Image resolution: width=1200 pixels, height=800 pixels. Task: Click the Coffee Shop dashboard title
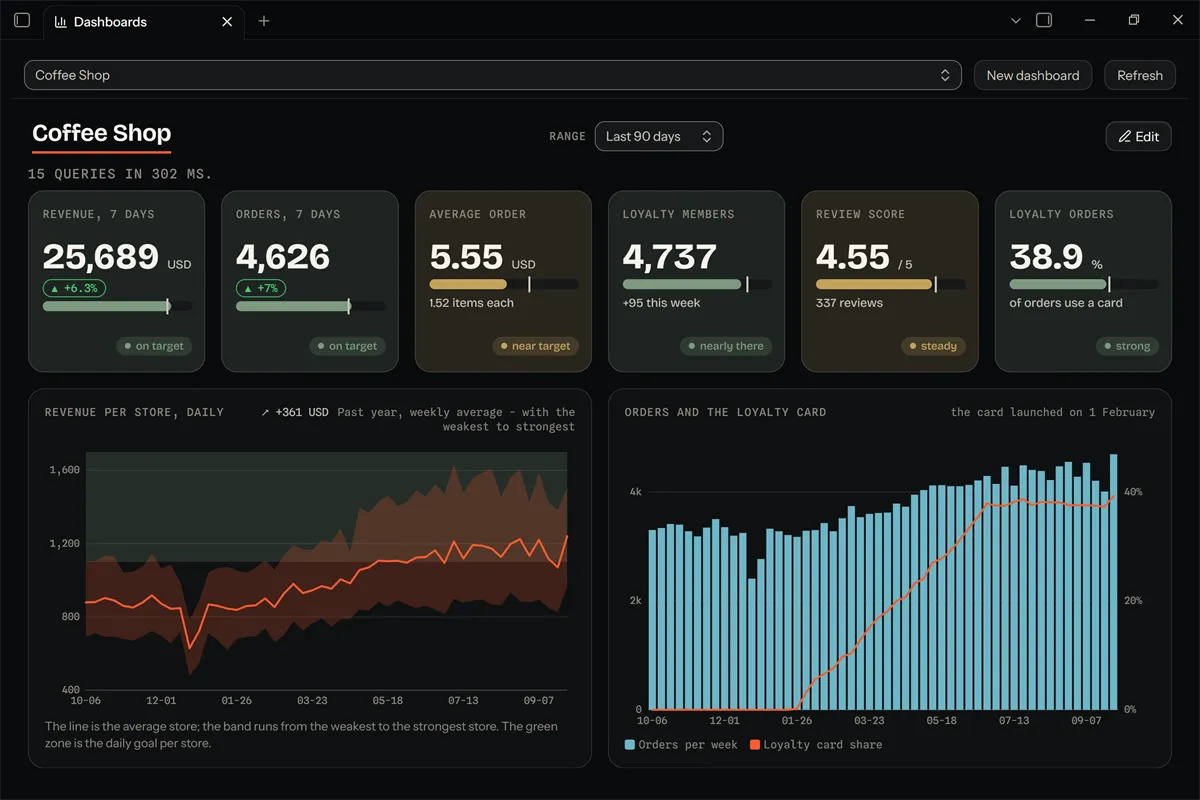(x=102, y=133)
